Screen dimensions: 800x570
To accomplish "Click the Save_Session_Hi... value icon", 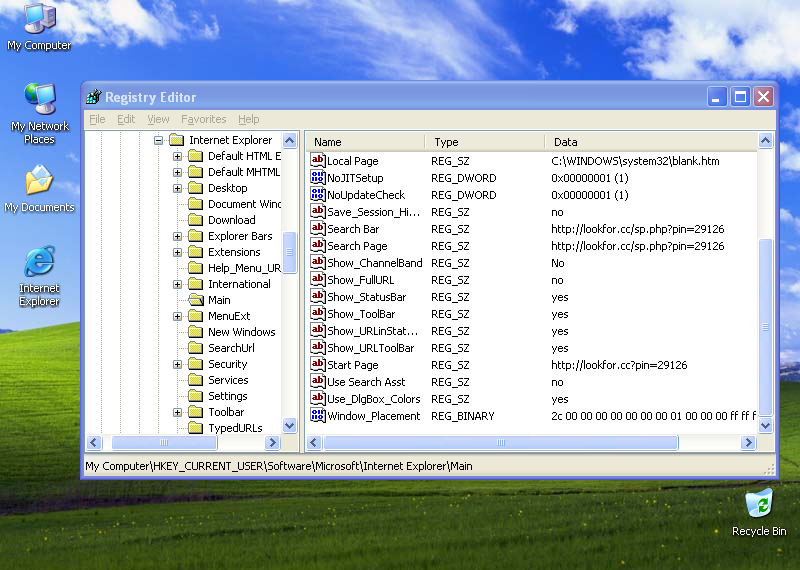I will tap(317, 212).
